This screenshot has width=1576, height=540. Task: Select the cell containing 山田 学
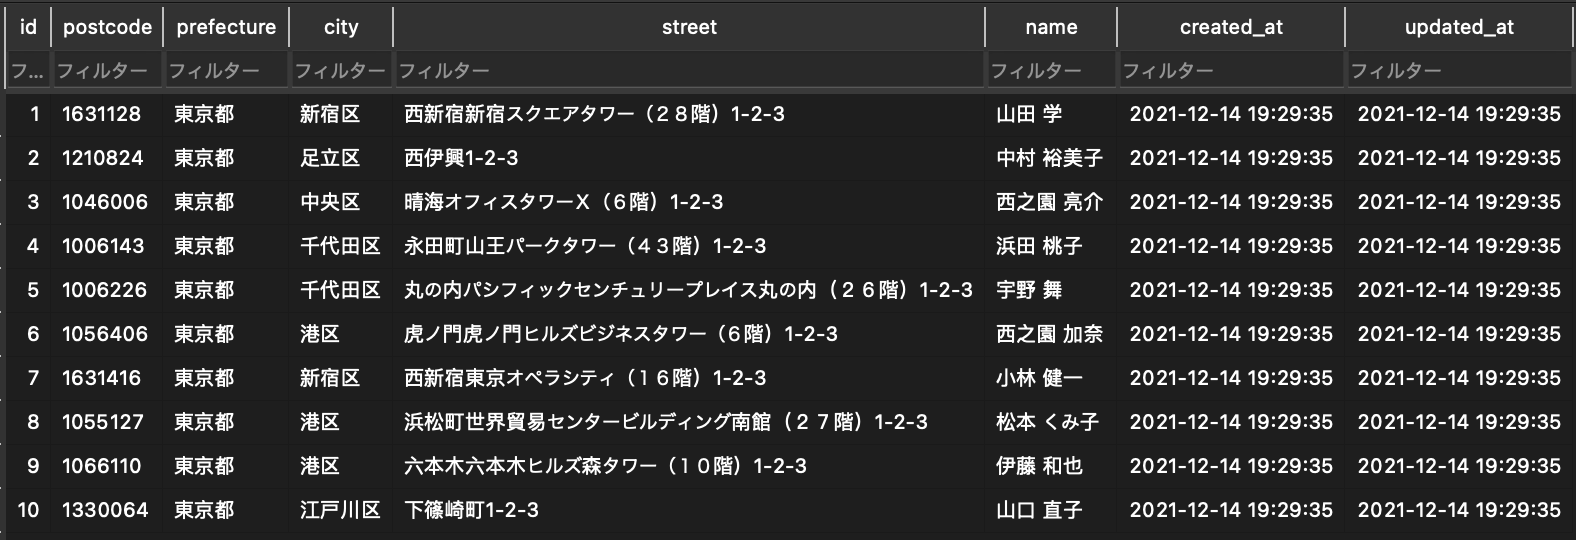click(1029, 114)
